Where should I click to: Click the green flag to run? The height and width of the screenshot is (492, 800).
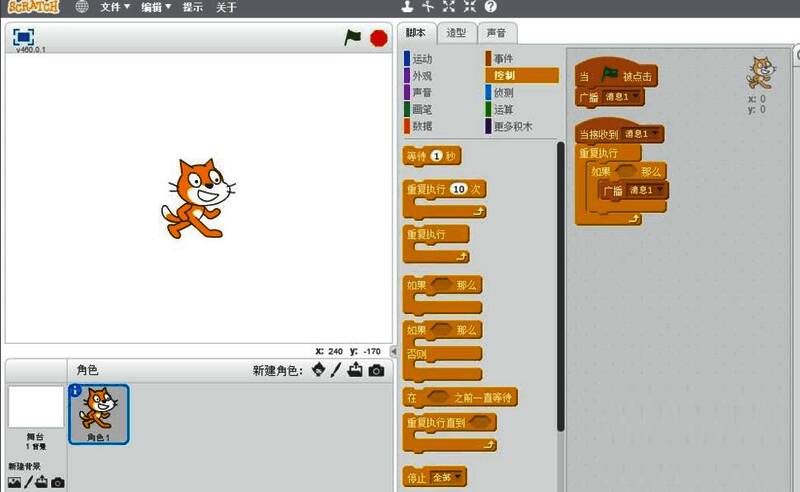352,37
